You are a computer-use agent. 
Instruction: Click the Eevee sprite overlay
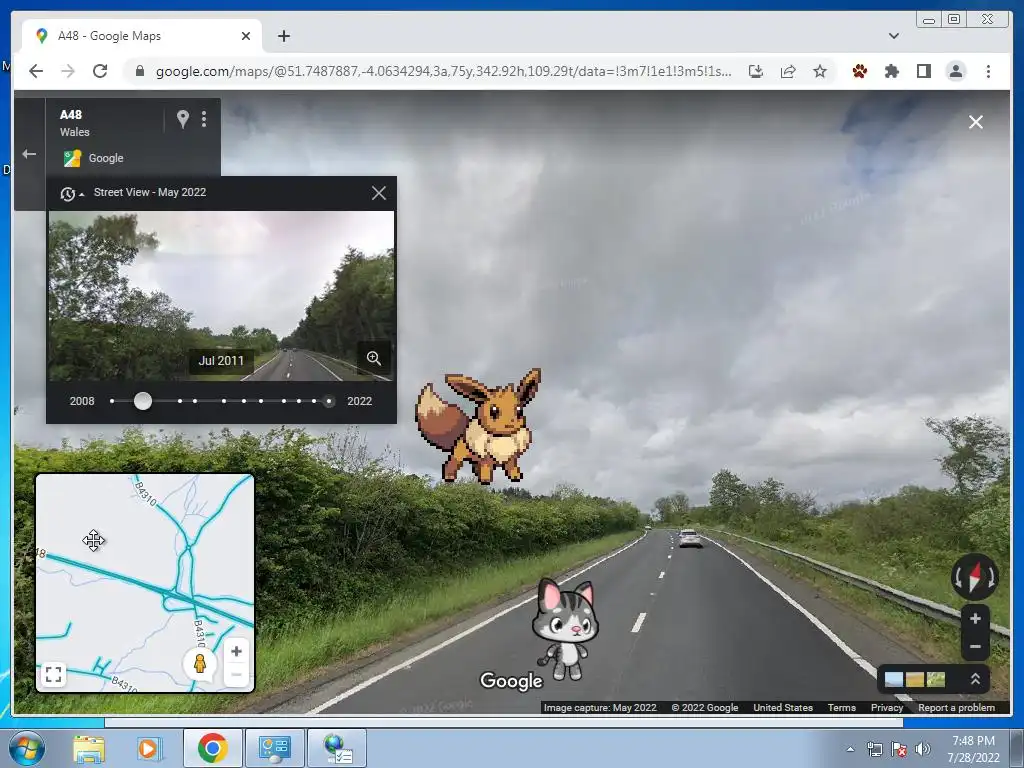coord(479,426)
